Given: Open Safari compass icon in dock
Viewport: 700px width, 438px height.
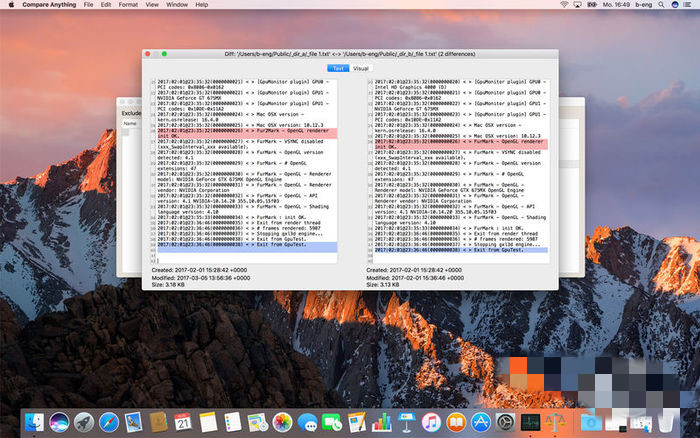Looking at the screenshot, I should [109, 423].
